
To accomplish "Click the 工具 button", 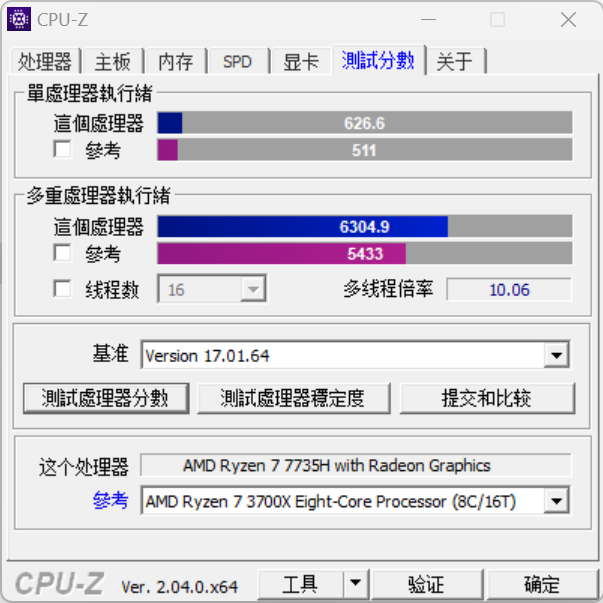I will pyautogui.click(x=300, y=584).
